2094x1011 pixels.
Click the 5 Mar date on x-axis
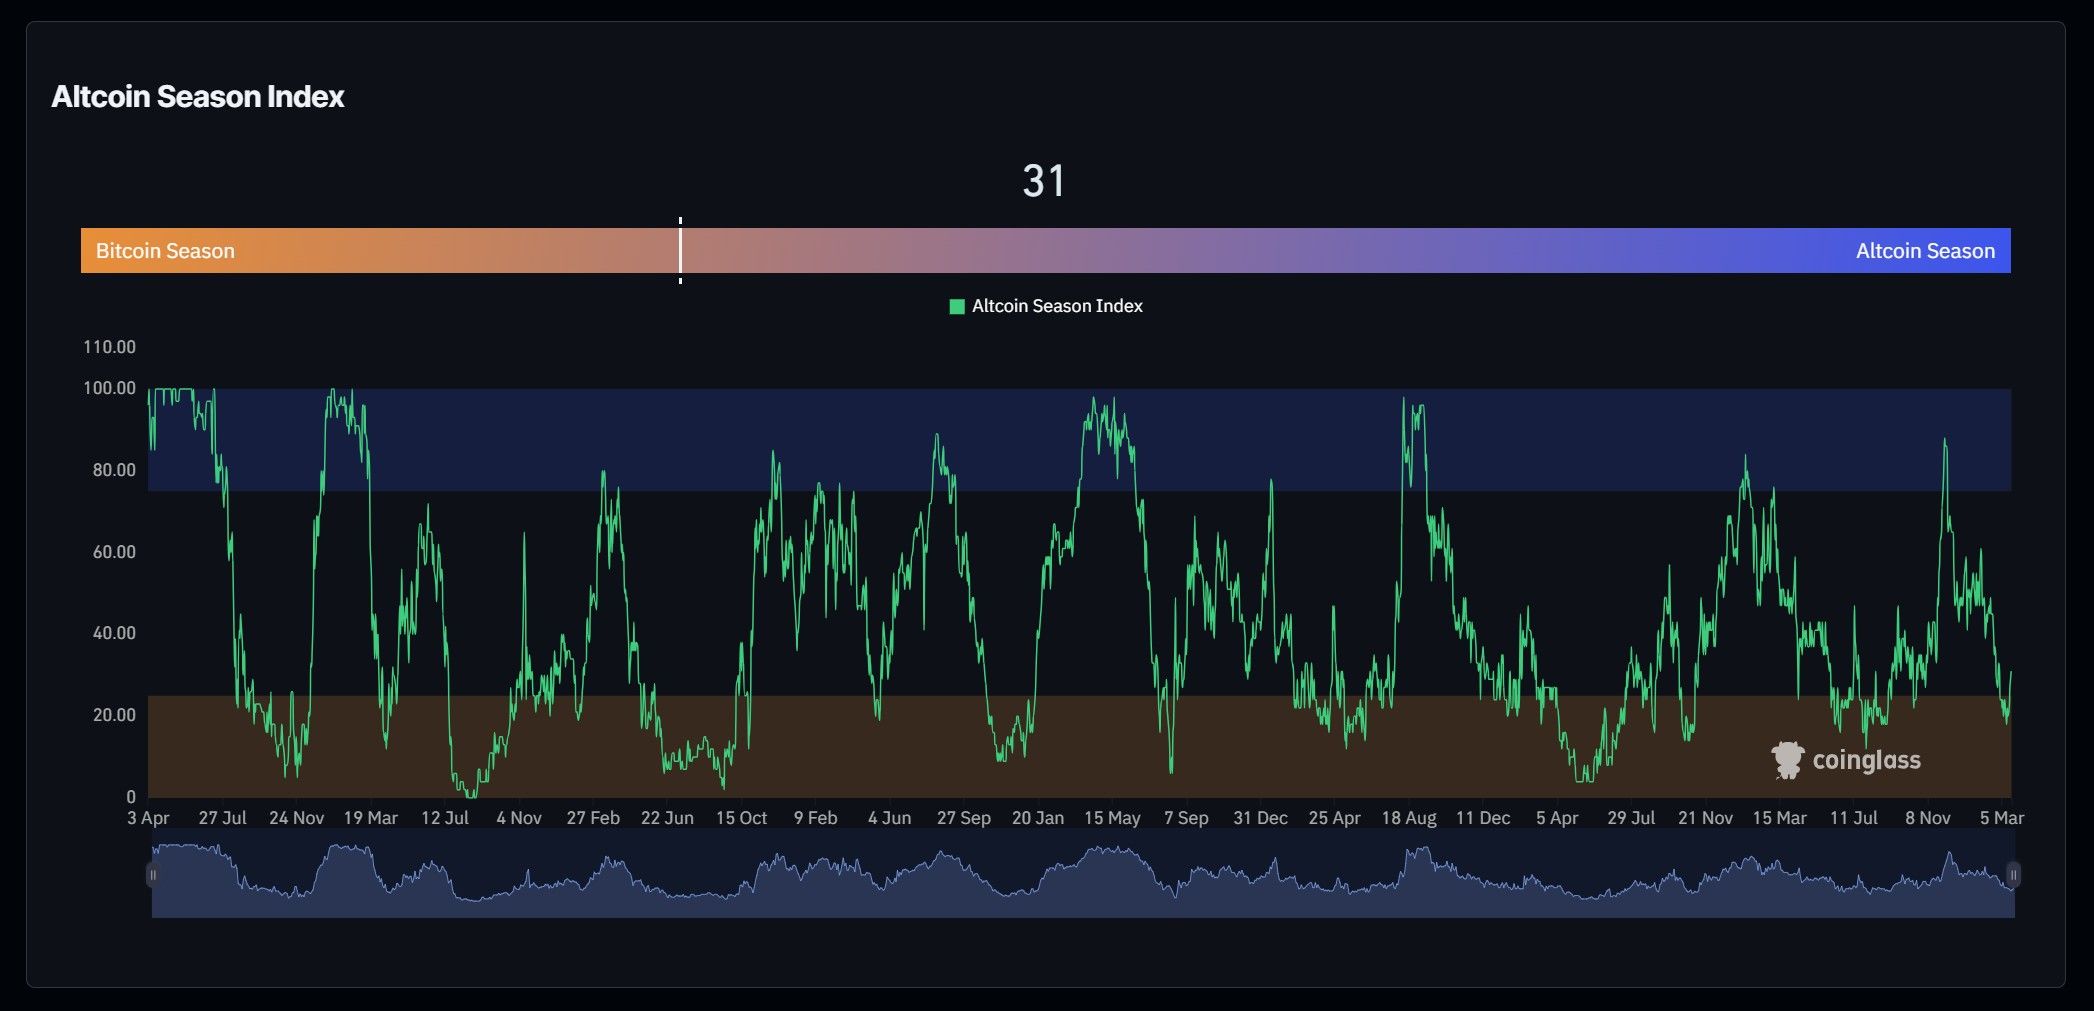click(x=2001, y=818)
